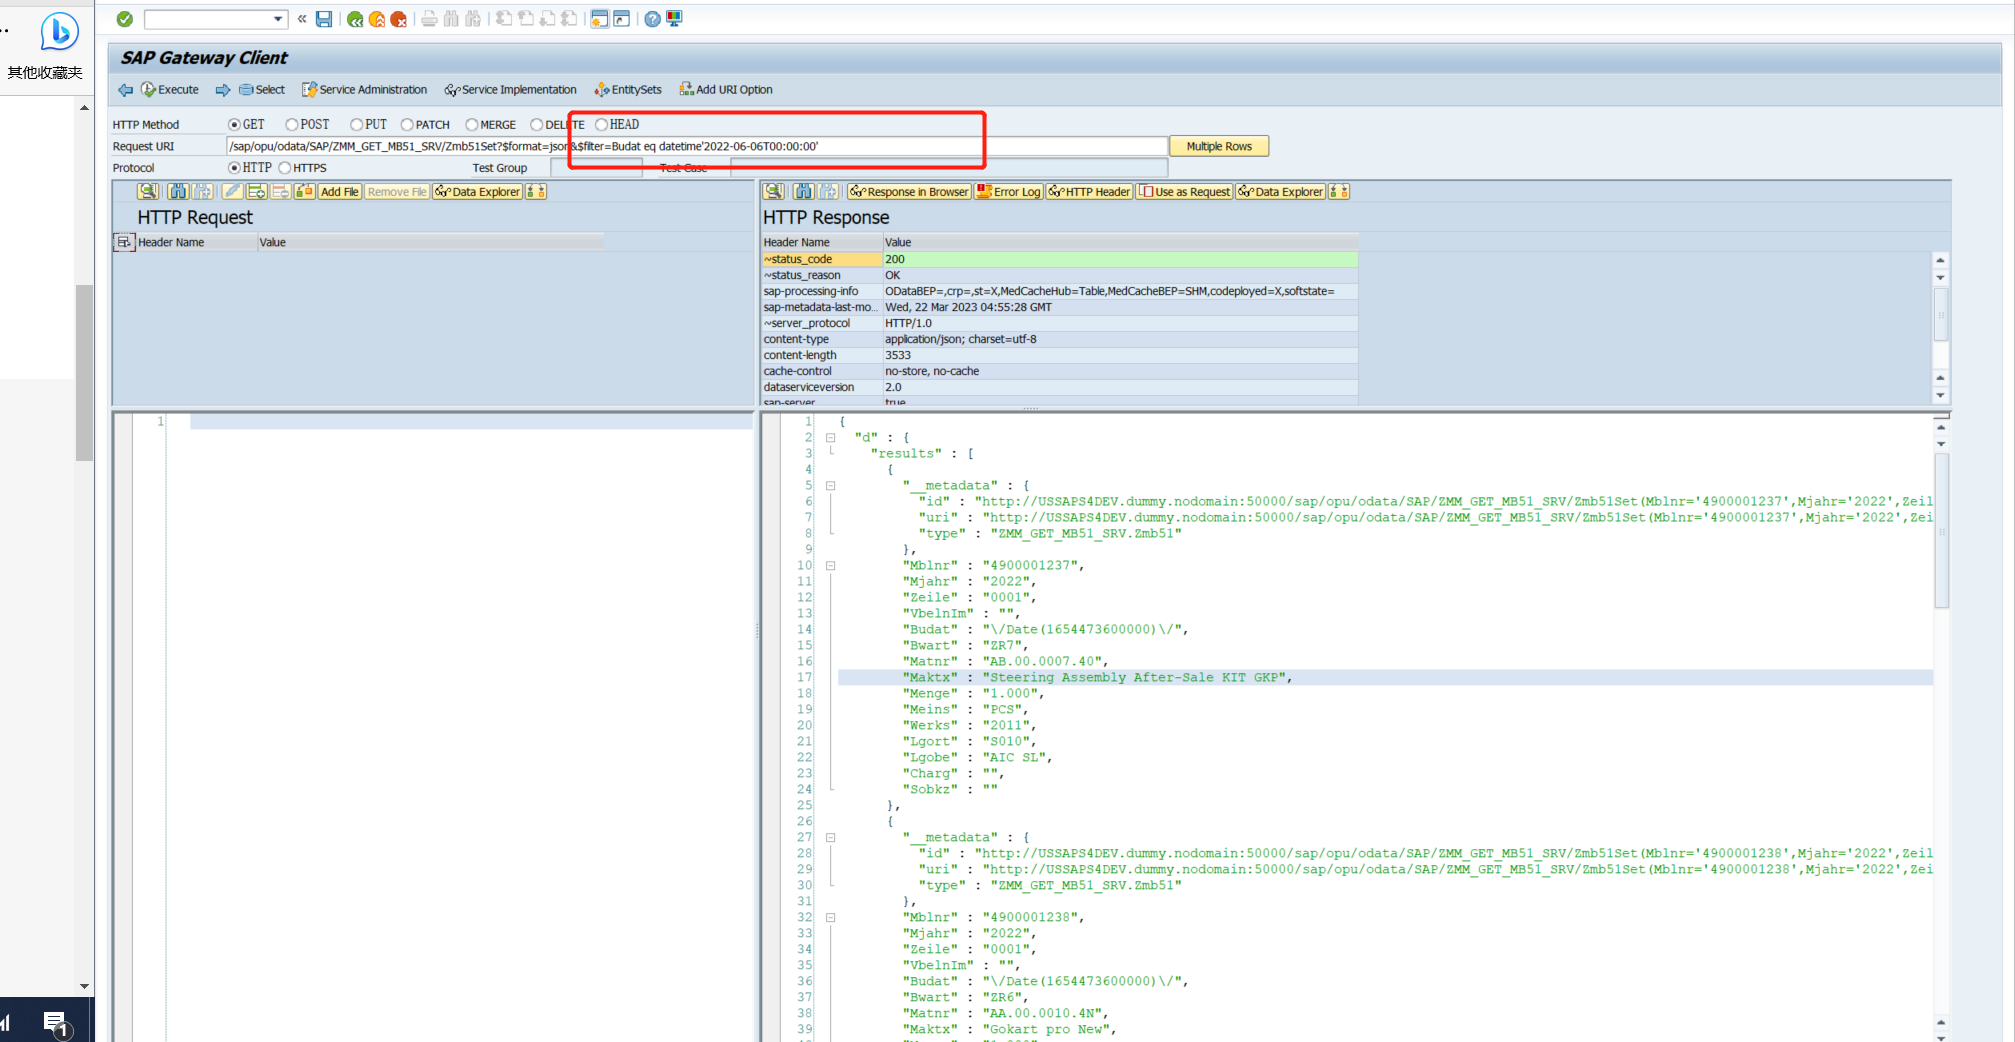Click the Multiple Rows button

(x=1219, y=146)
